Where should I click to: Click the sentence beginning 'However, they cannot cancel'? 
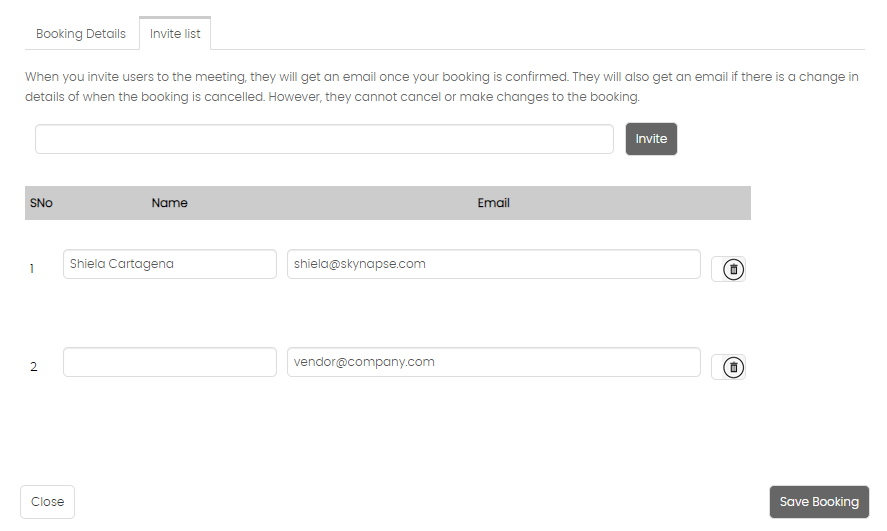[454, 97]
